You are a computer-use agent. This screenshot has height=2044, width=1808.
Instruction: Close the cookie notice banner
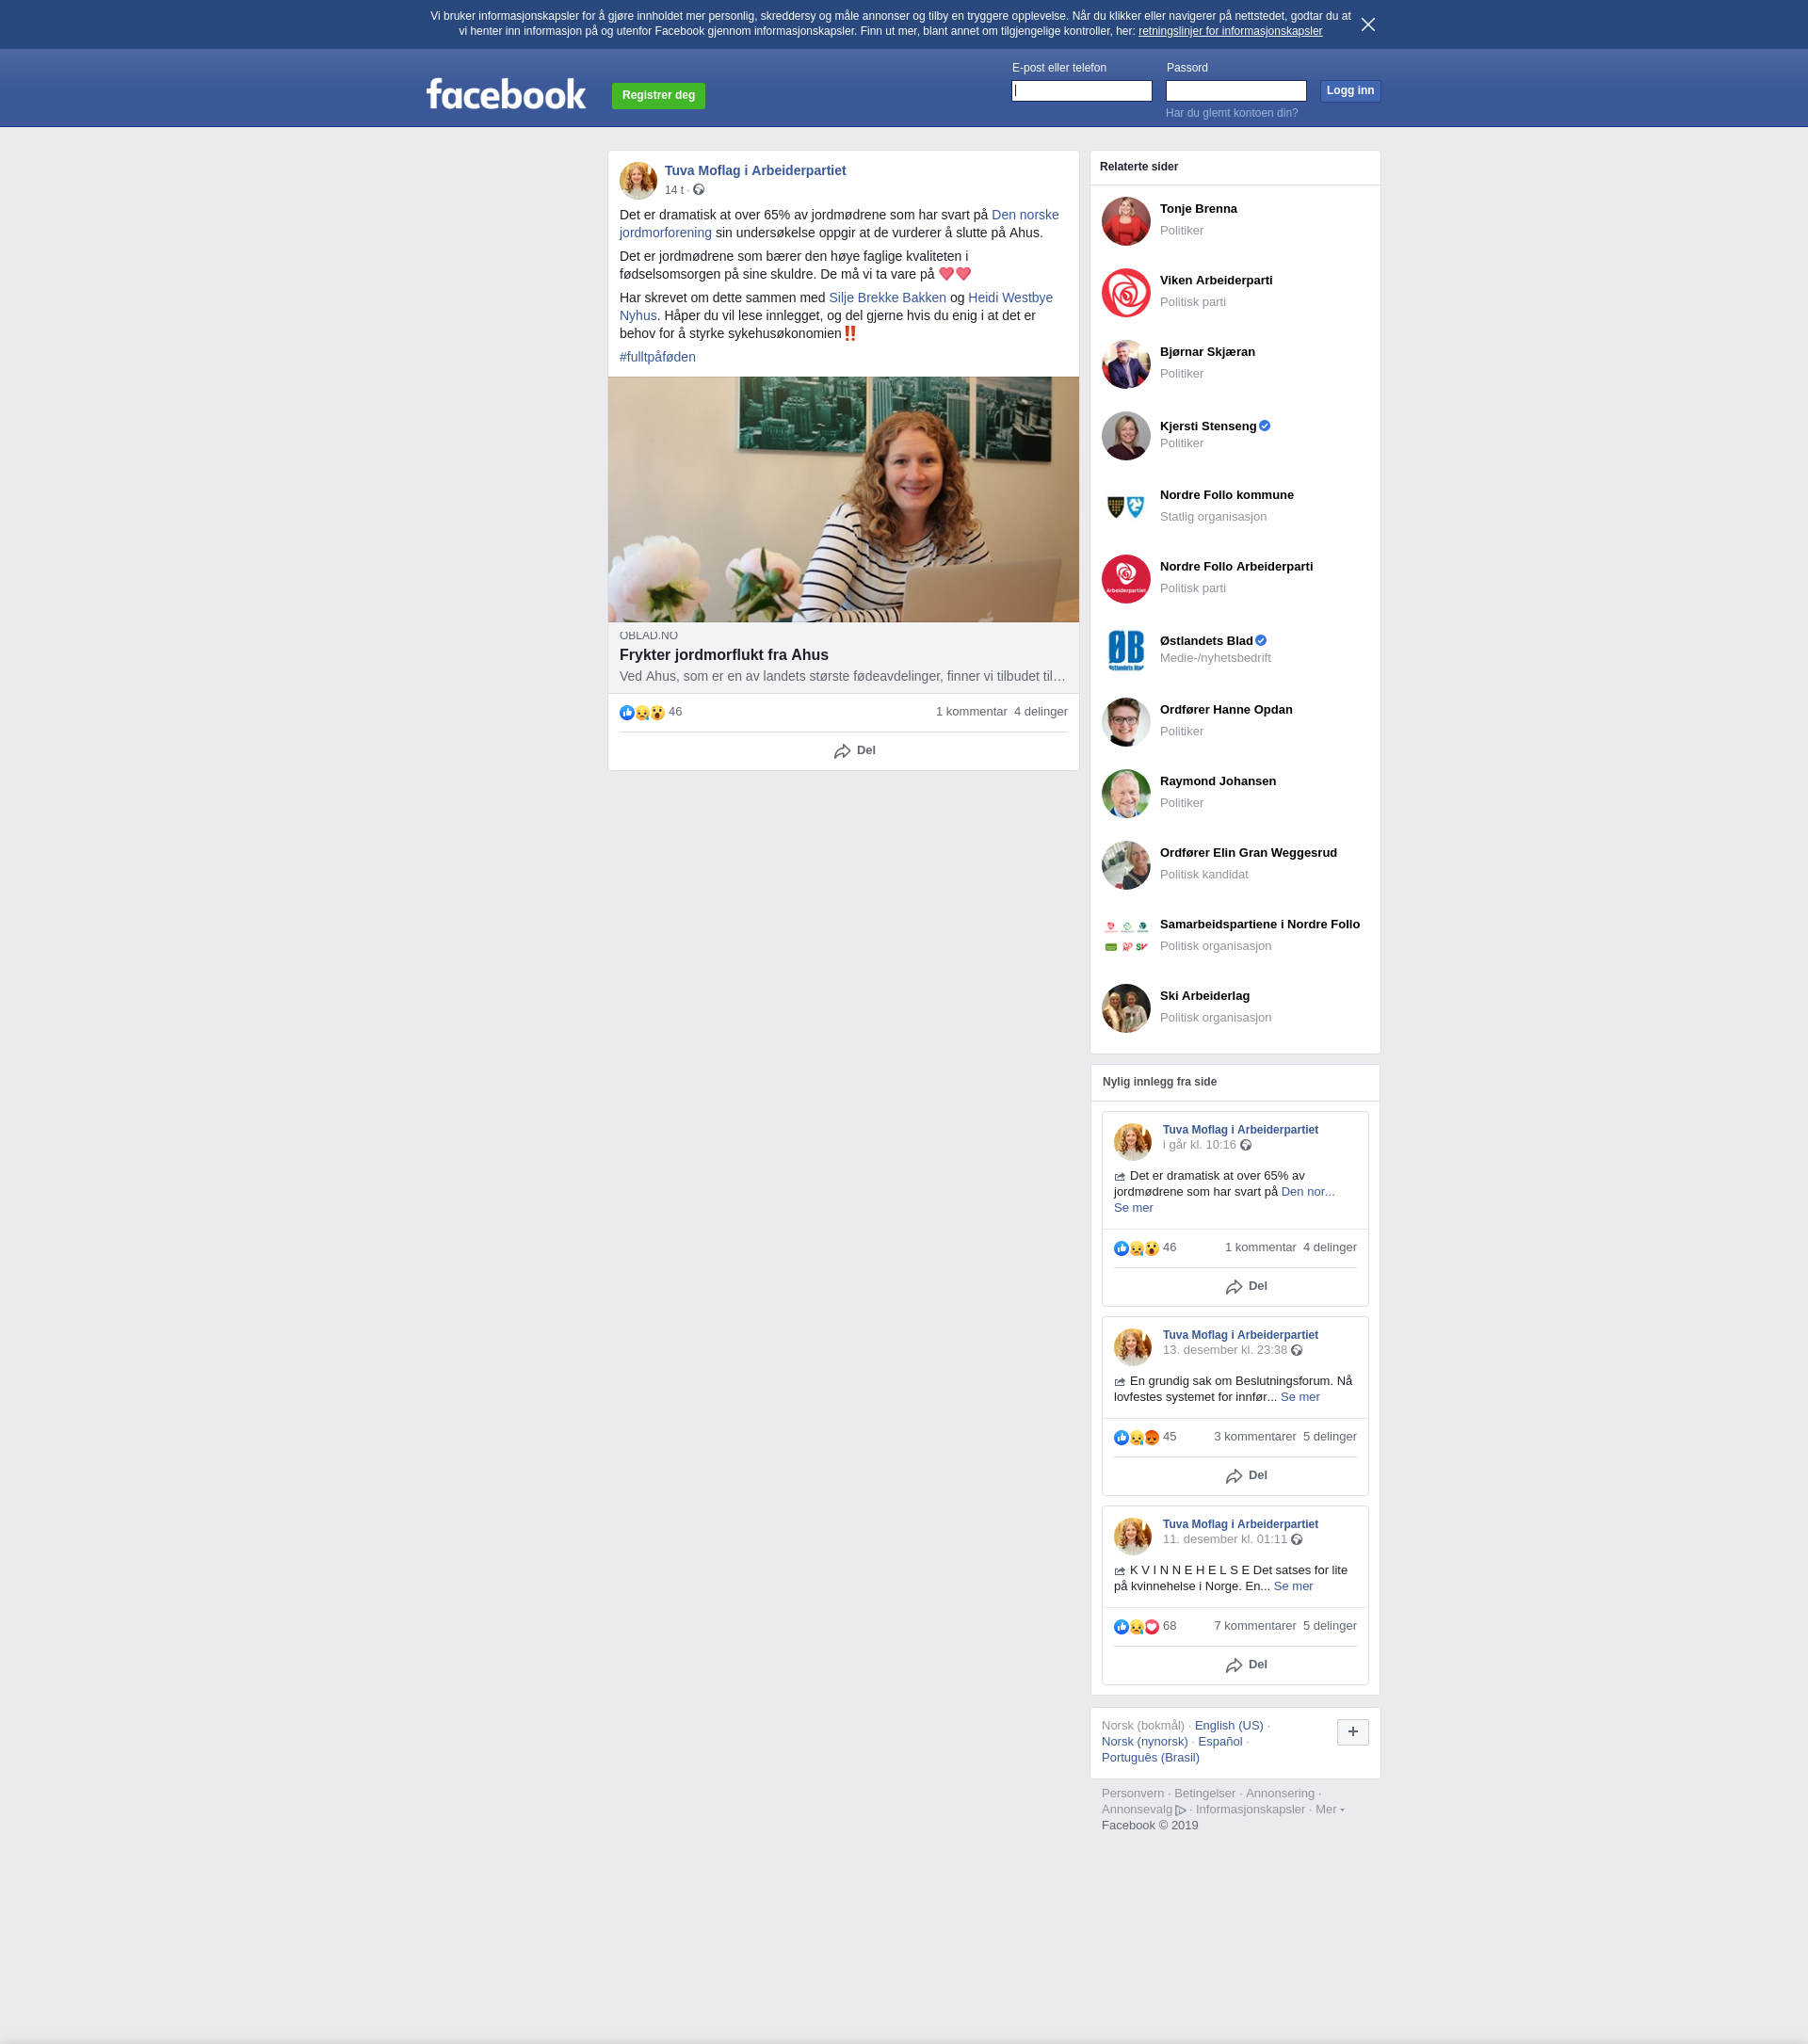(1367, 24)
